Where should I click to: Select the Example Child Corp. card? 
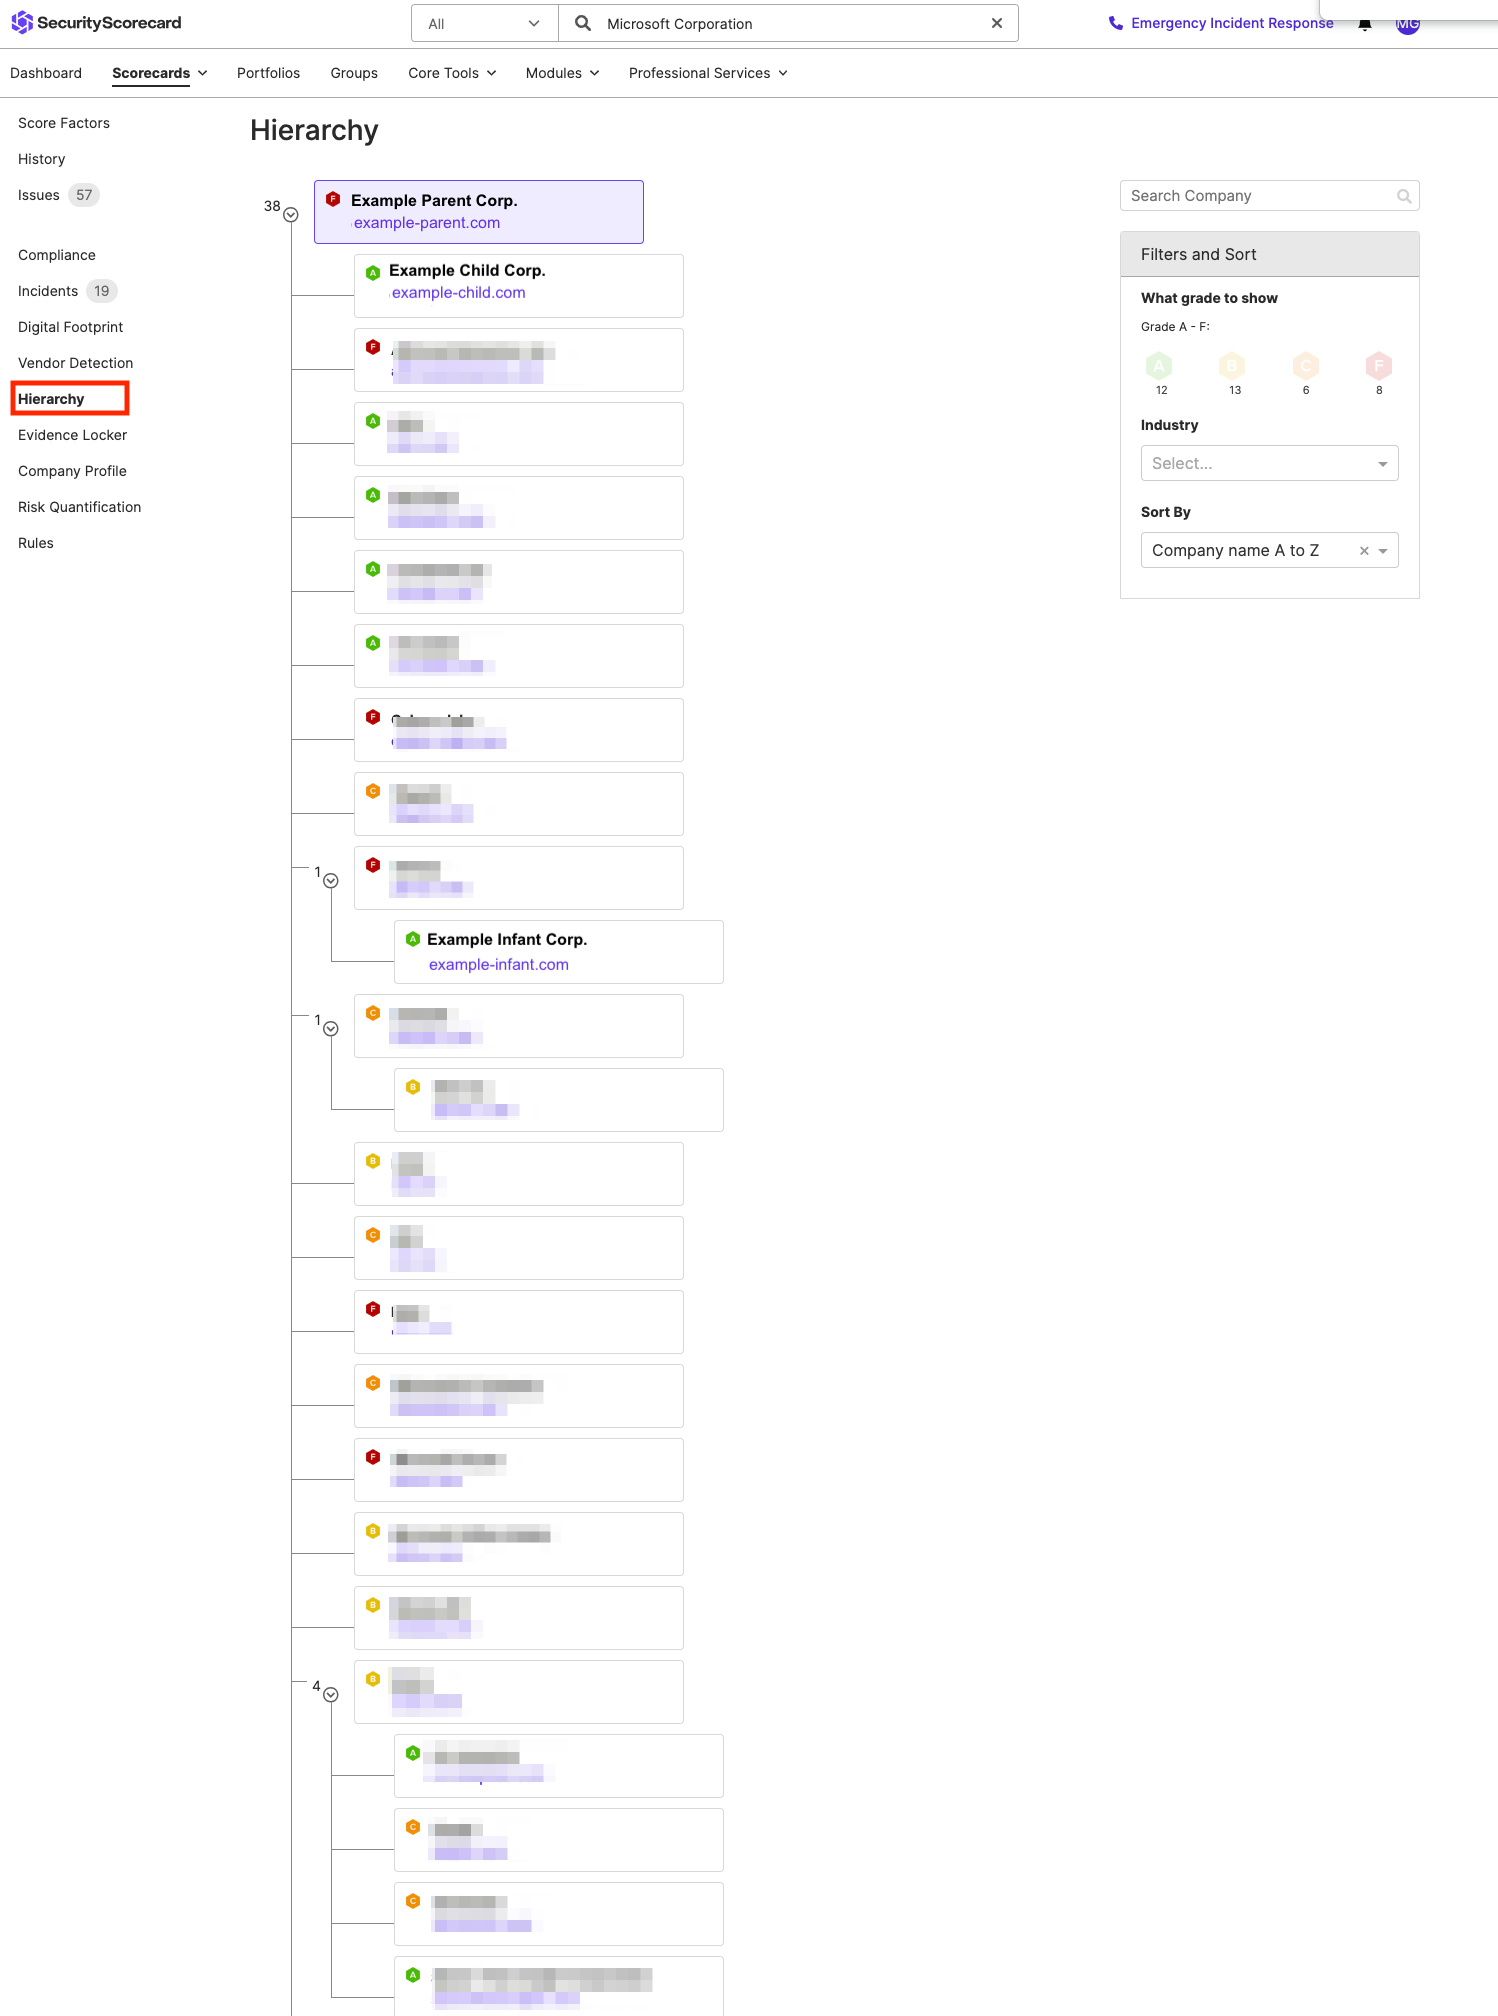pos(519,286)
